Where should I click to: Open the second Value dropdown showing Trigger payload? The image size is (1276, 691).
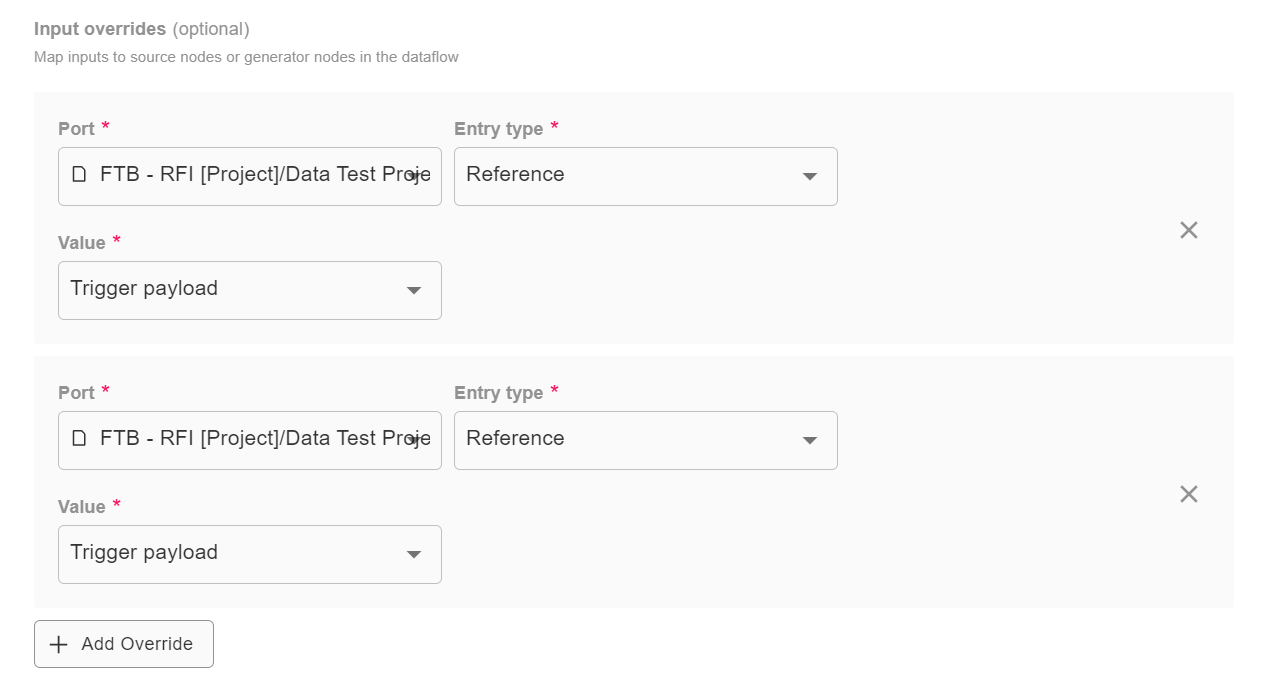[x=249, y=554]
